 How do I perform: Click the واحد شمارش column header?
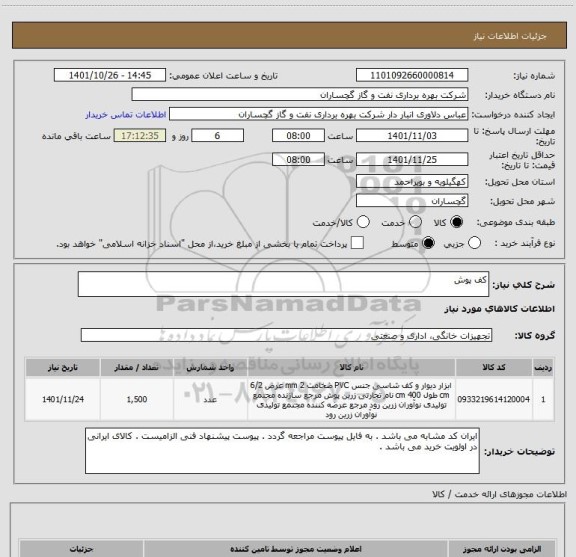pyautogui.click(x=210, y=367)
